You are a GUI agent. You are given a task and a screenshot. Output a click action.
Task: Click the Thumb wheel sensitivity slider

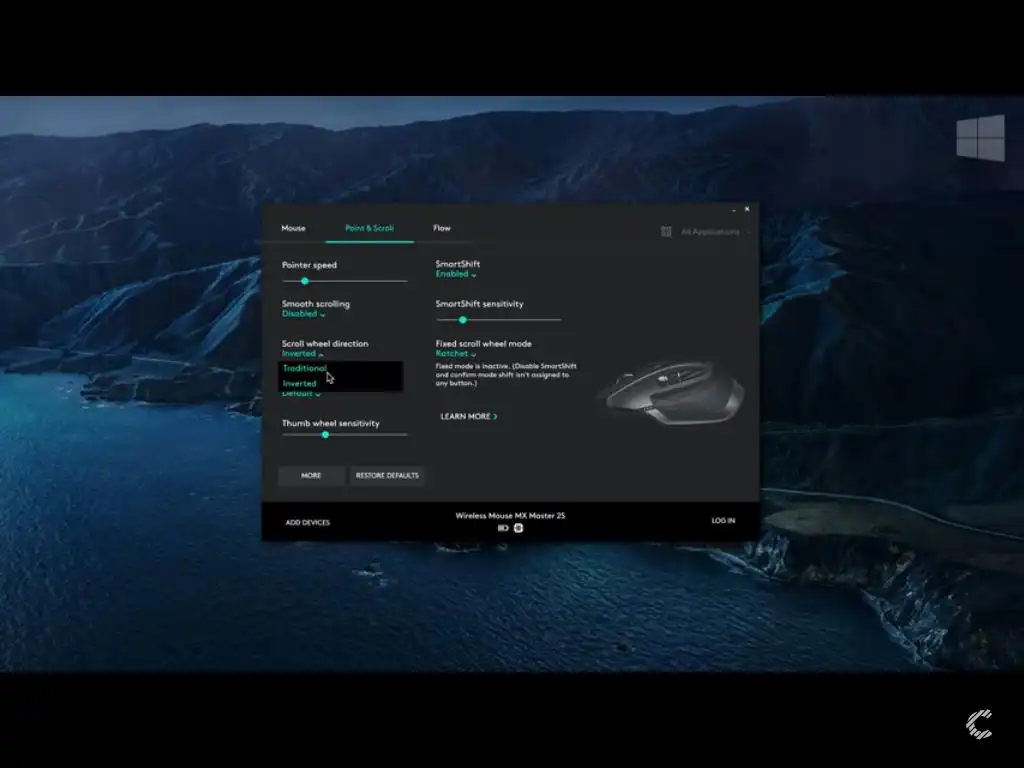coord(345,434)
